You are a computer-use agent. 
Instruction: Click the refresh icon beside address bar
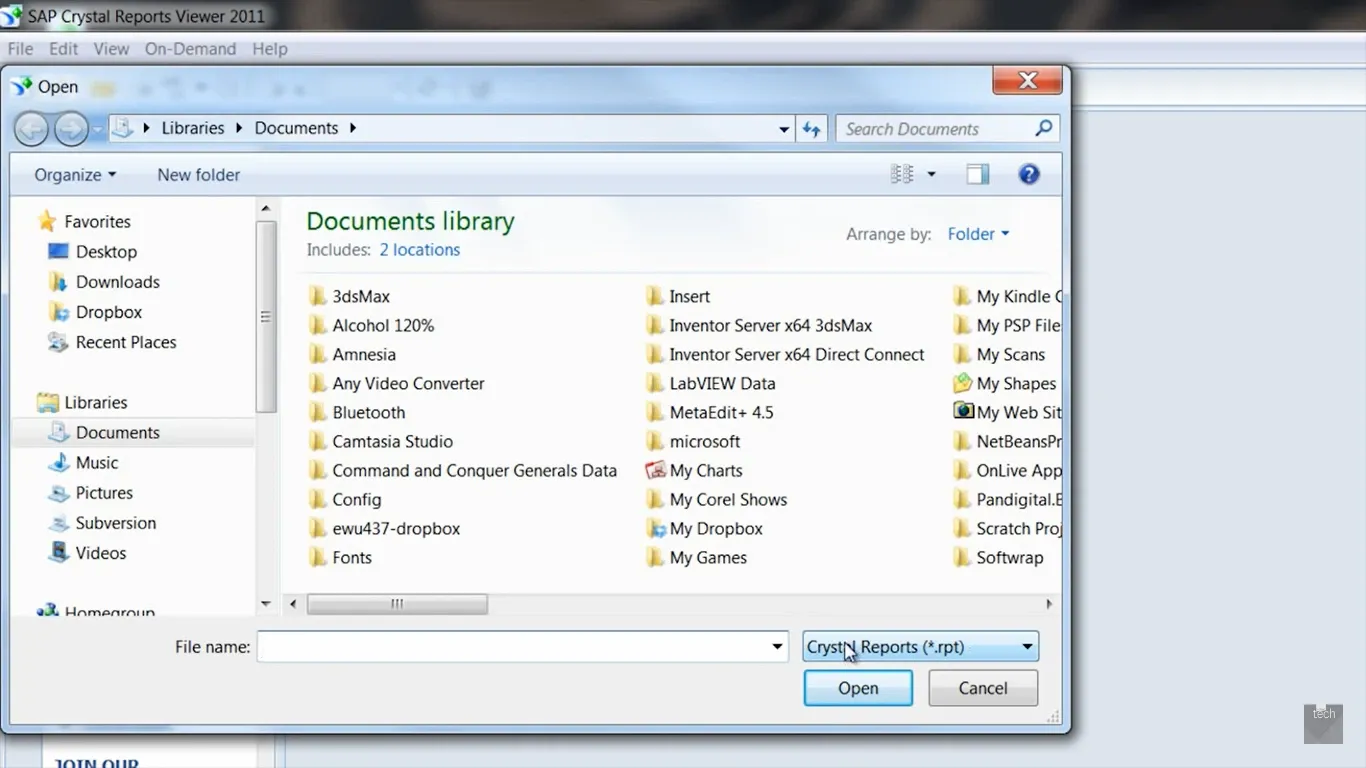point(812,129)
